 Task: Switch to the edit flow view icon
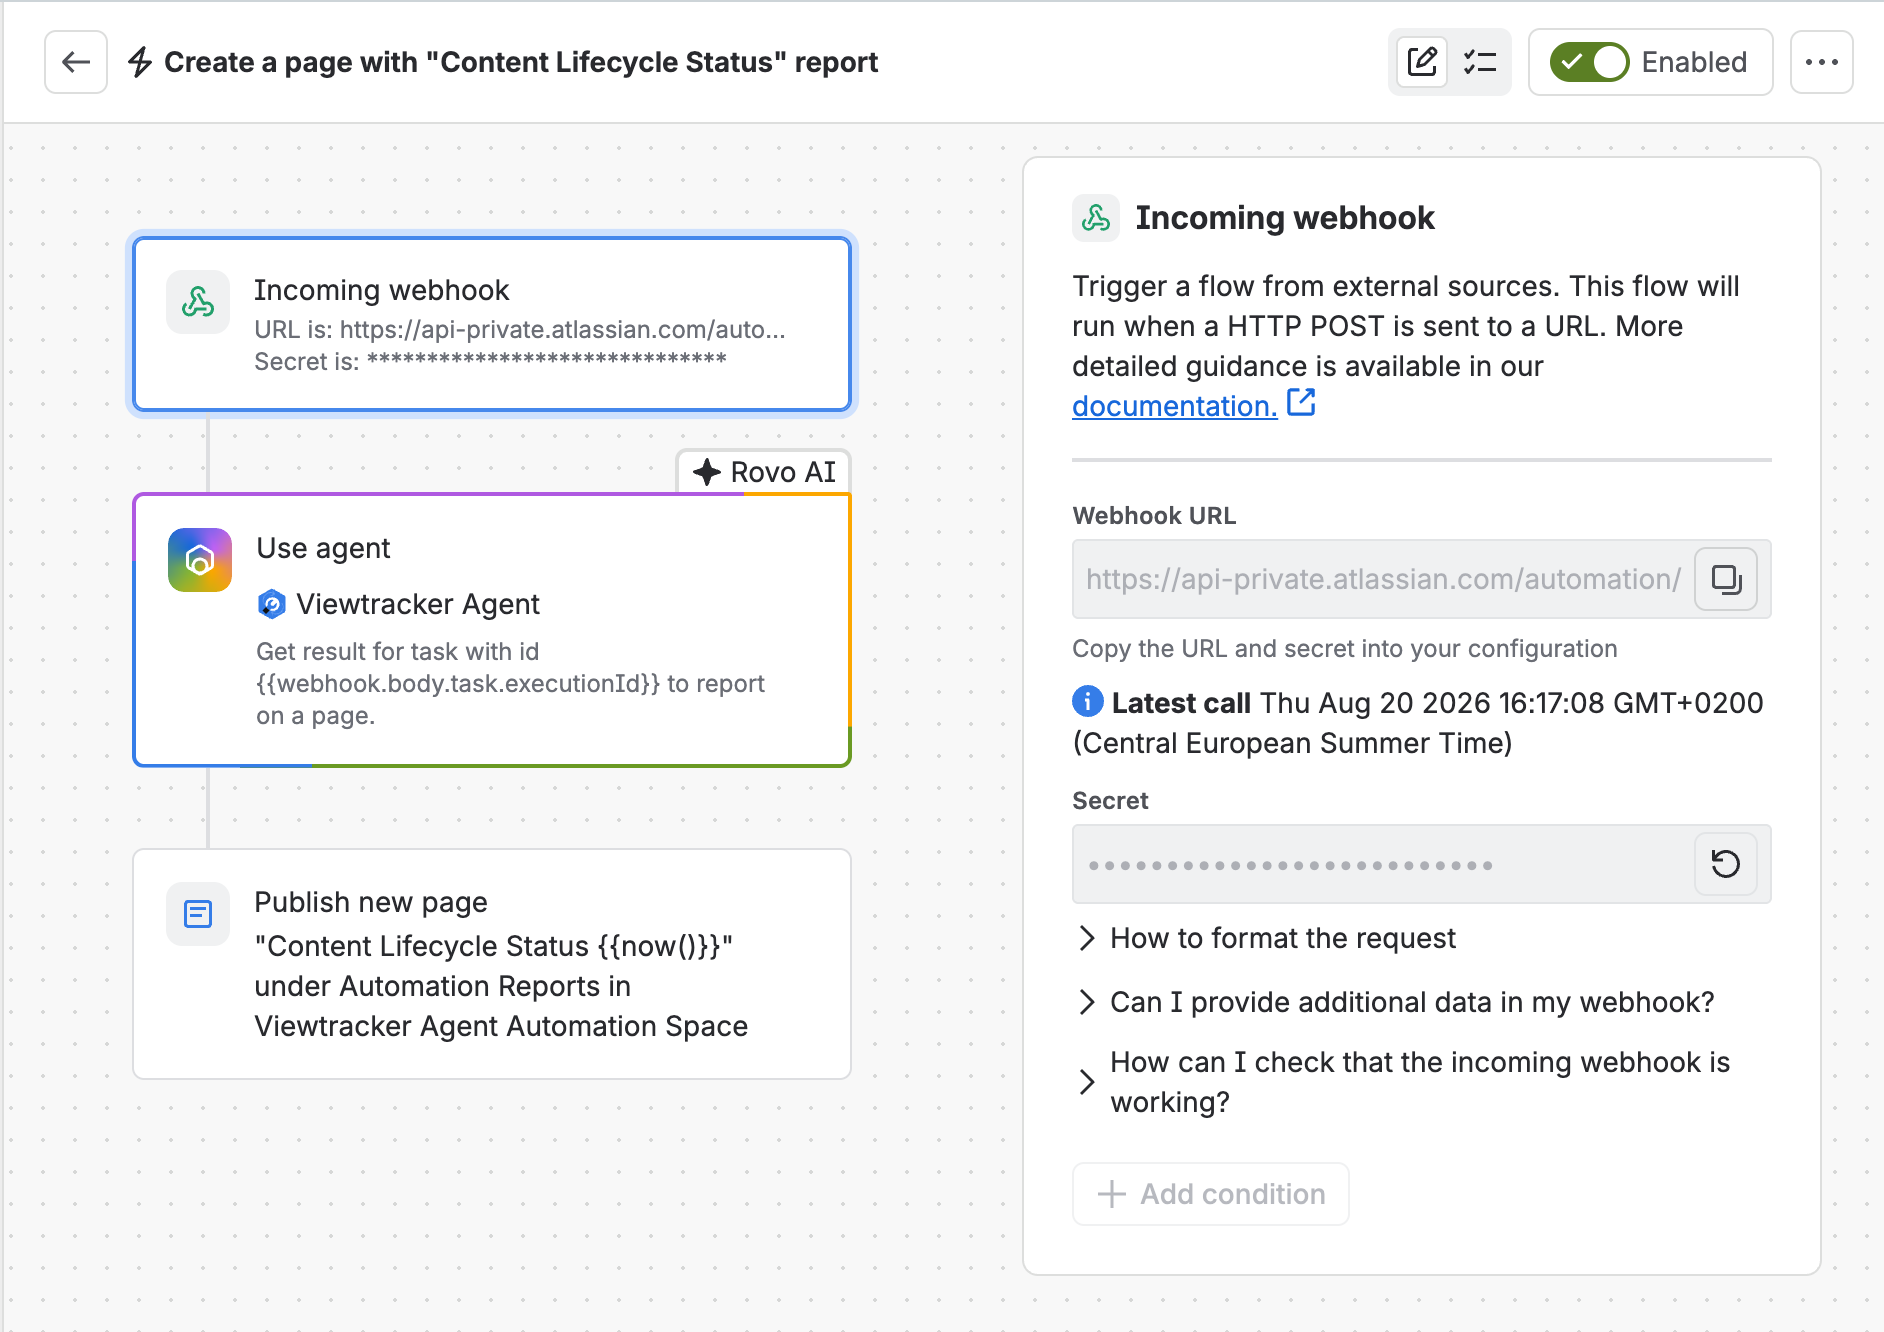click(x=1422, y=62)
